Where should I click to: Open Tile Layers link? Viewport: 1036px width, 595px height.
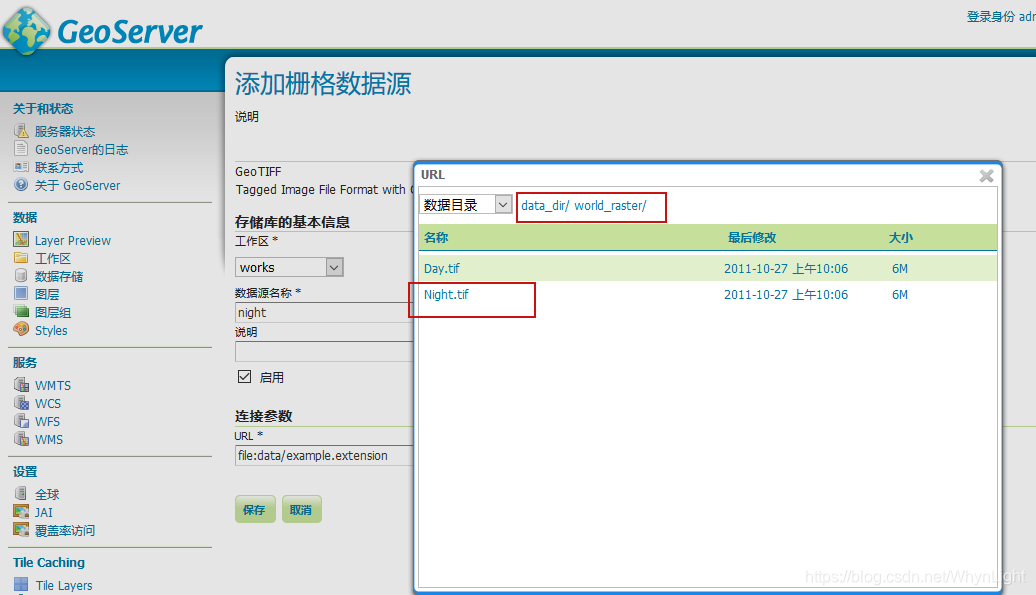[64, 585]
